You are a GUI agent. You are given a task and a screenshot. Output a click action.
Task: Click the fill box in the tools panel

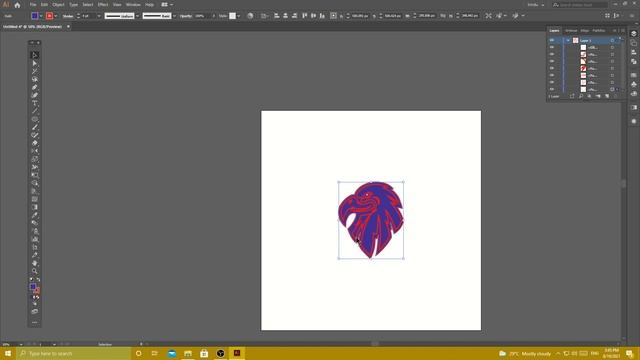33,287
